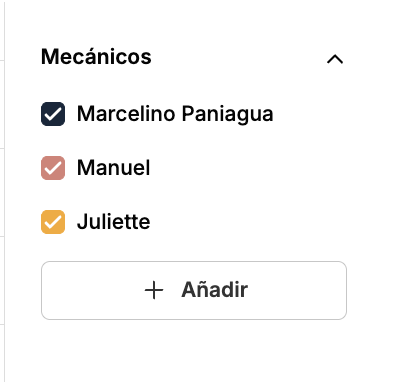This screenshot has width=412, height=382.
Task: Select the Manuel mechanic name
Action: point(113,168)
